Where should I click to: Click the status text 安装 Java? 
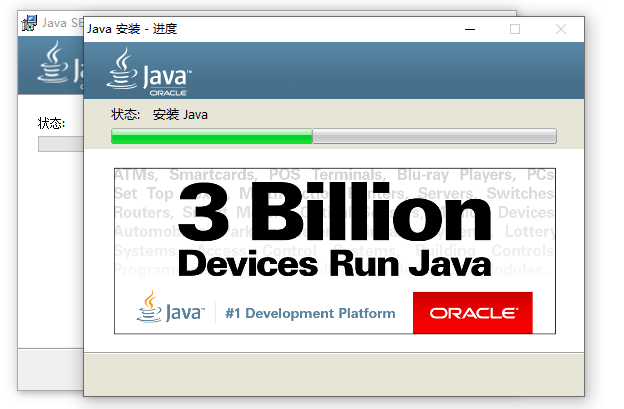point(180,115)
